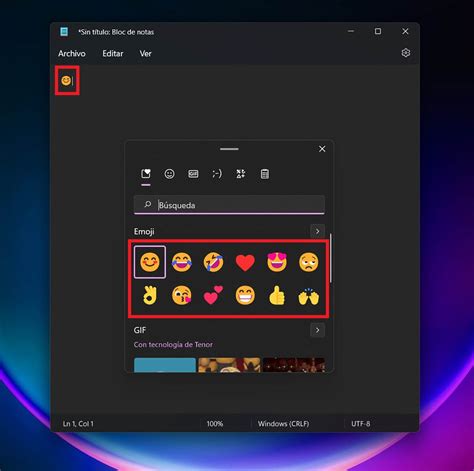Insert the OK hand emoji
This screenshot has width=474, height=471.
point(150,295)
